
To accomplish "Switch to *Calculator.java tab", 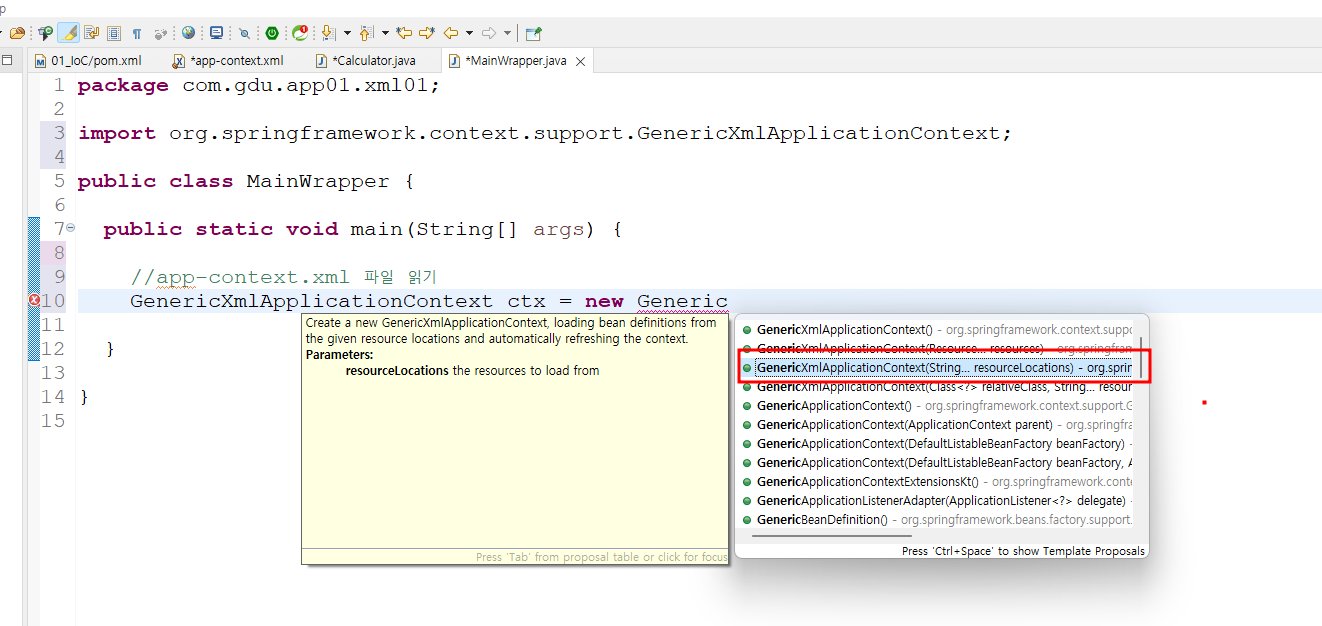I will click(365, 60).
